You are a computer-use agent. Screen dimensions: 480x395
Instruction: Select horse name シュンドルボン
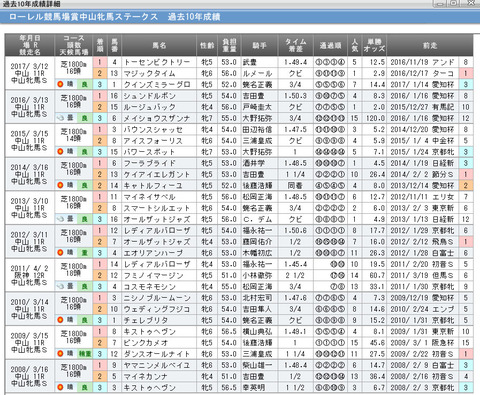click(149, 96)
